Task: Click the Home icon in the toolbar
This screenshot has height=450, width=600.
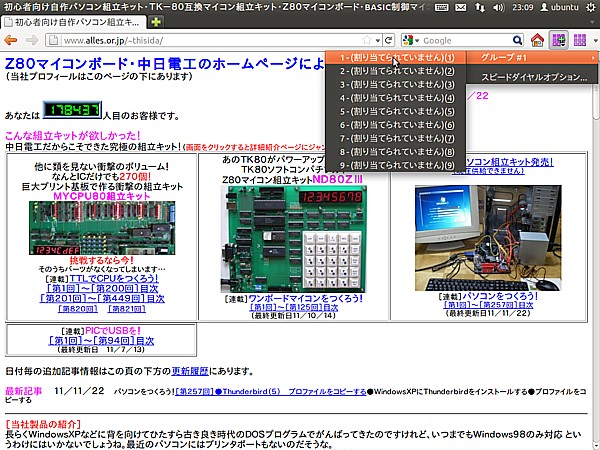Action: point(537,40)
